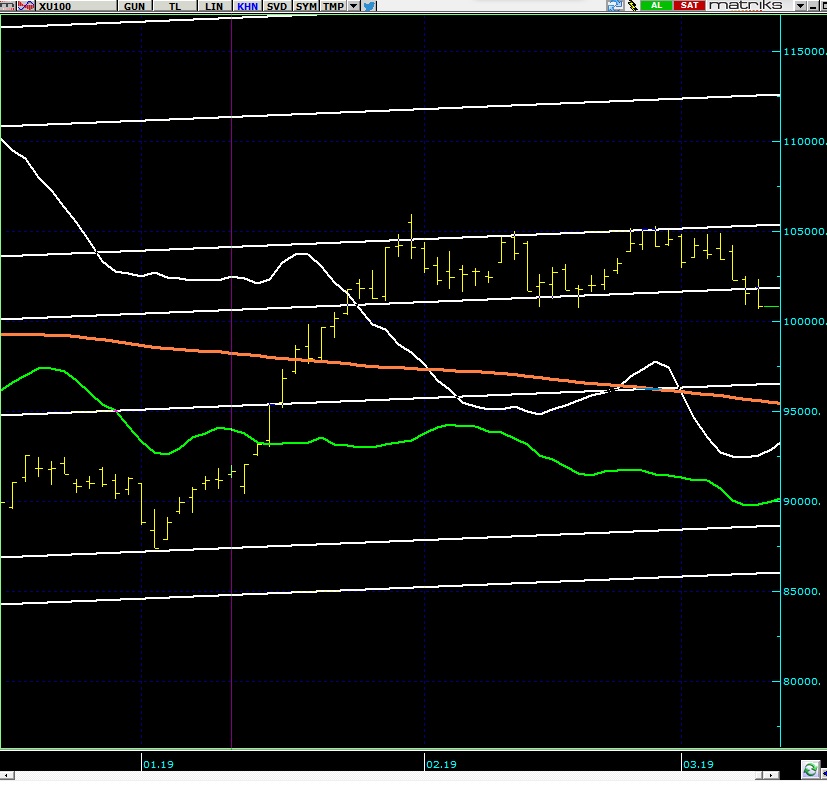827x787 pixels.
Task: Click the 115000 price axis label
Action: click(804, 52)
